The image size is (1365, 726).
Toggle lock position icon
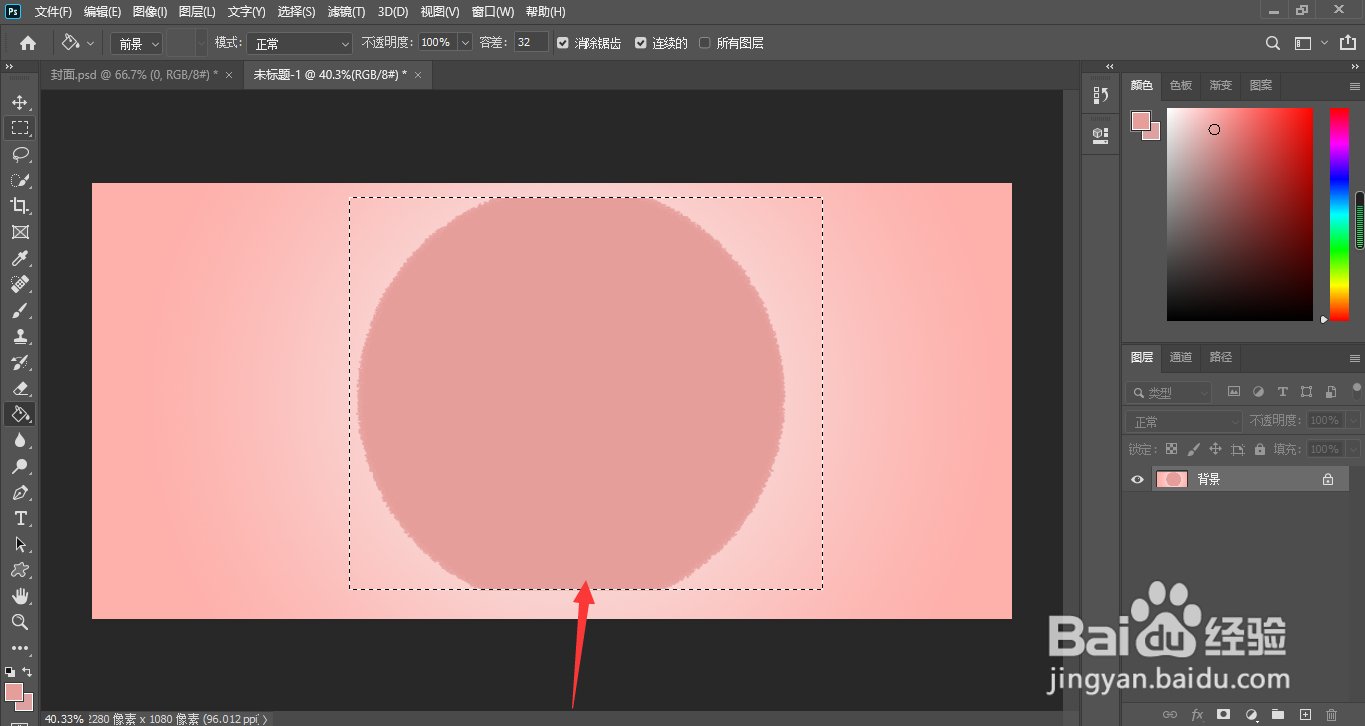[x=1216, y=449]
